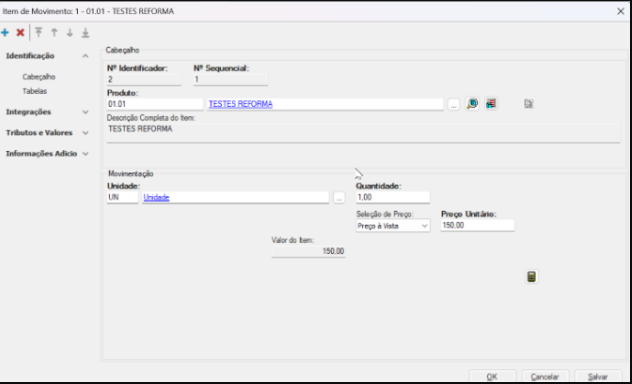
Task: Click the grayed icon right of product row
Action: click(528, 104)
